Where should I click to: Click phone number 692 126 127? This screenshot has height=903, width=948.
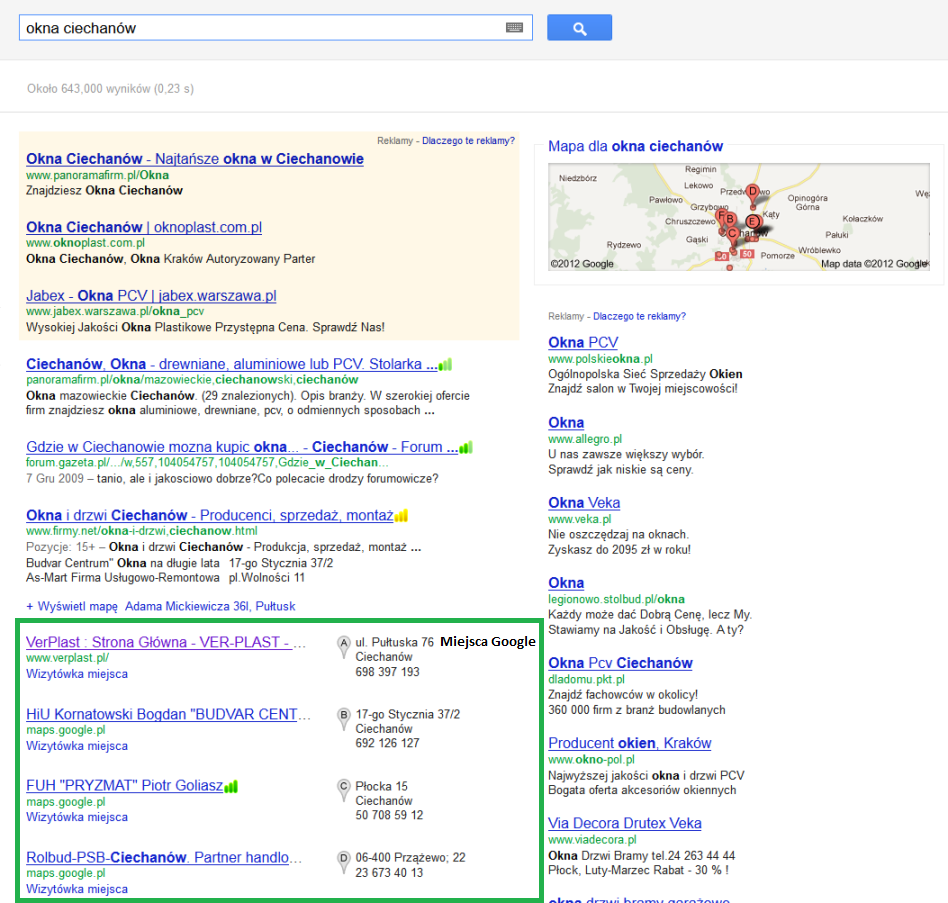[x=388, y=743]
